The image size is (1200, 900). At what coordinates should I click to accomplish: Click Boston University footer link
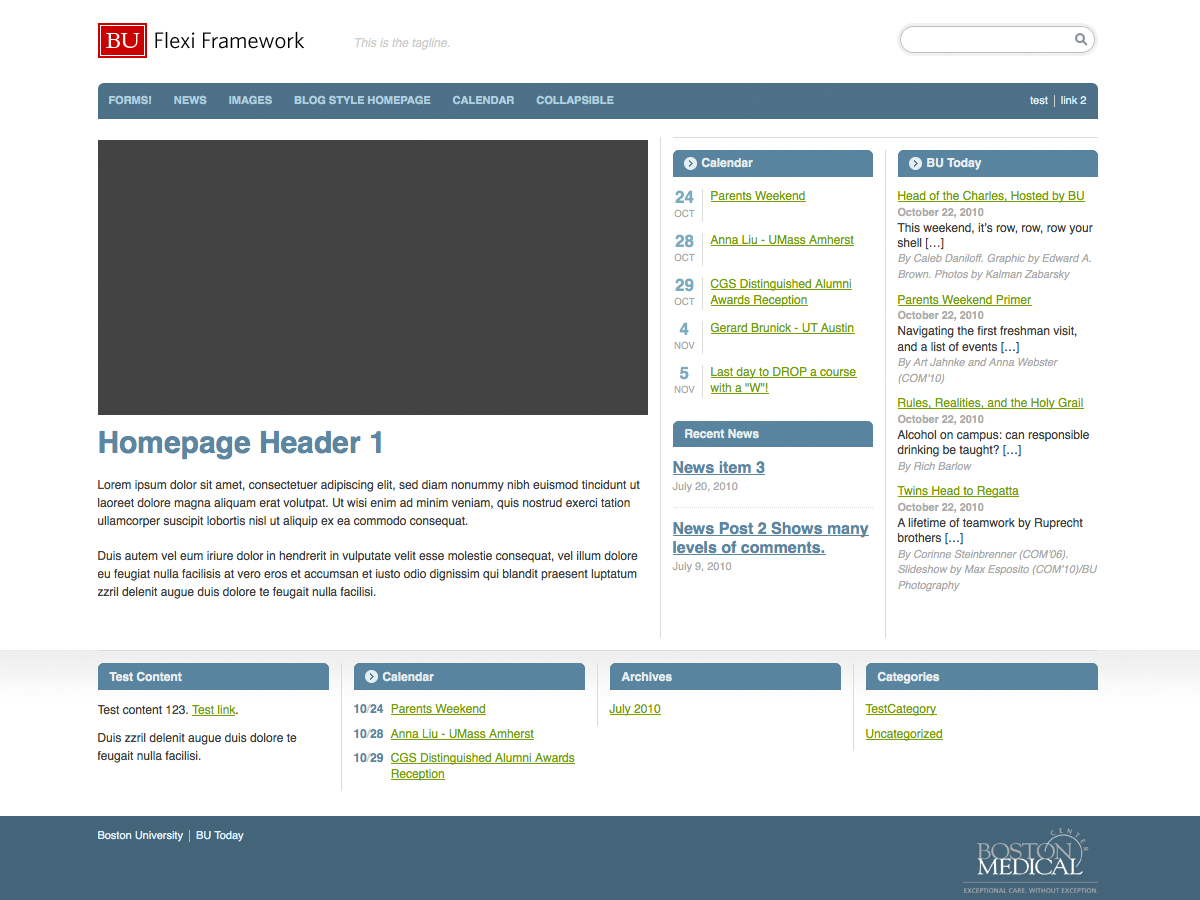tap(140, 835)
